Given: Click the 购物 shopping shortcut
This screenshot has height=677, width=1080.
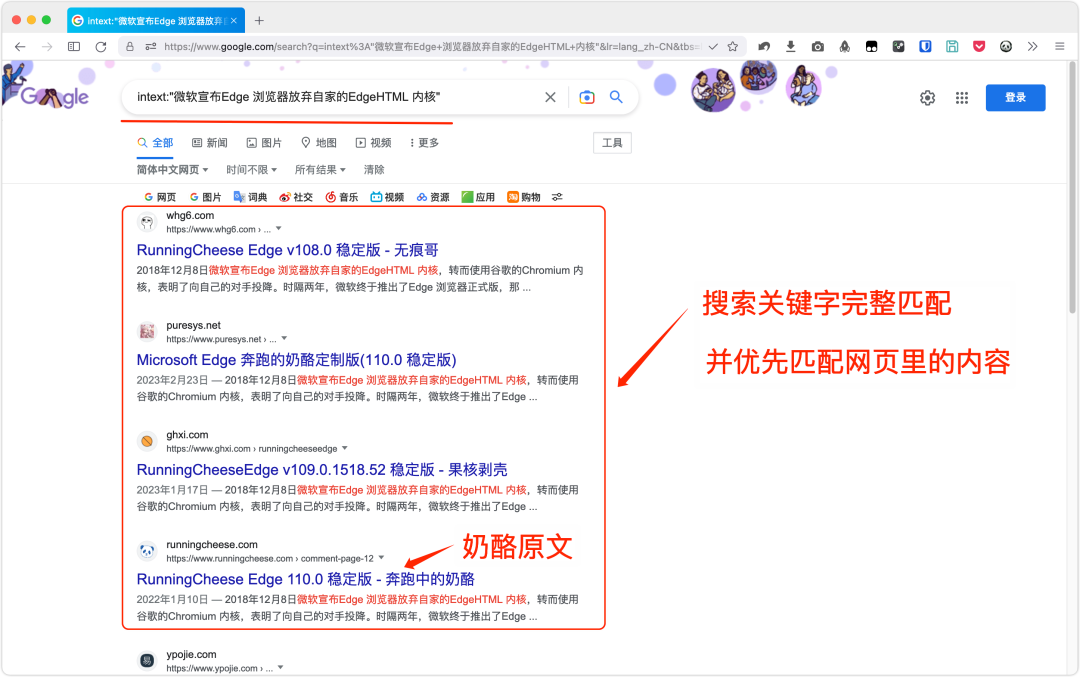Looking at the screenshot, I should point(524,197).
